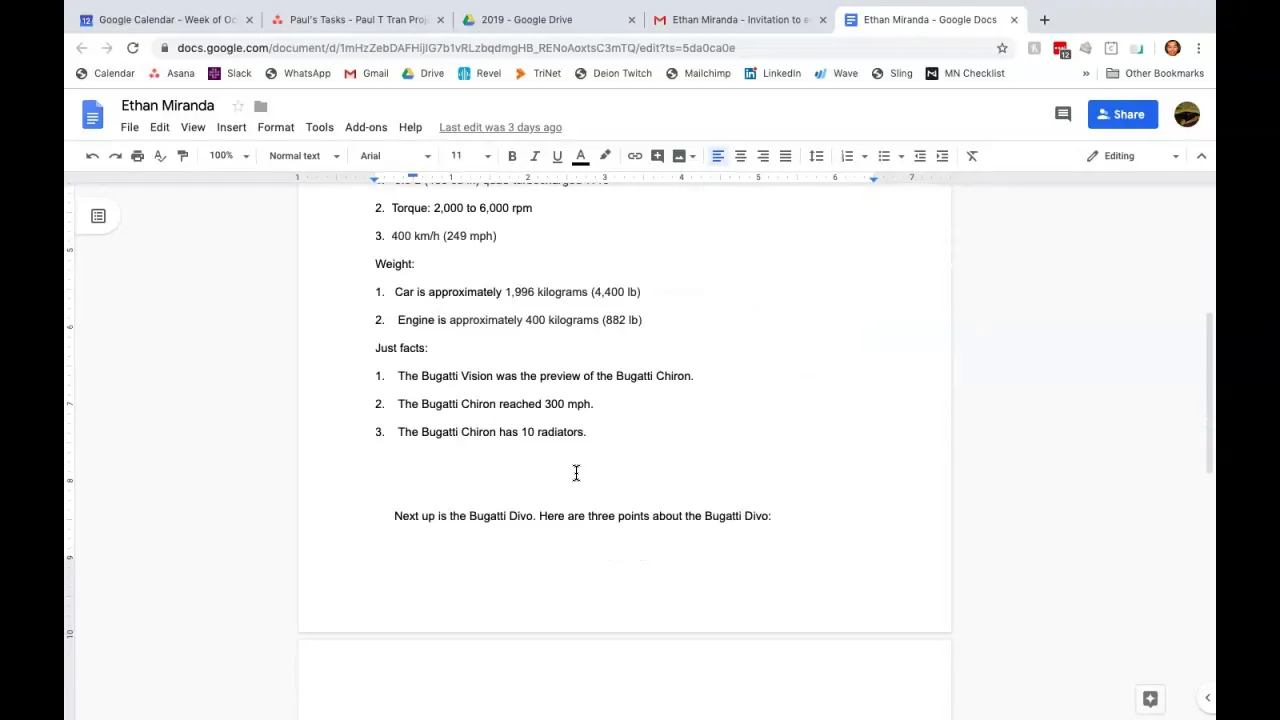Viewport: 1280px width, 720px height.
Task: Click the spelling and grammar check icon
Action: [160, 156]
